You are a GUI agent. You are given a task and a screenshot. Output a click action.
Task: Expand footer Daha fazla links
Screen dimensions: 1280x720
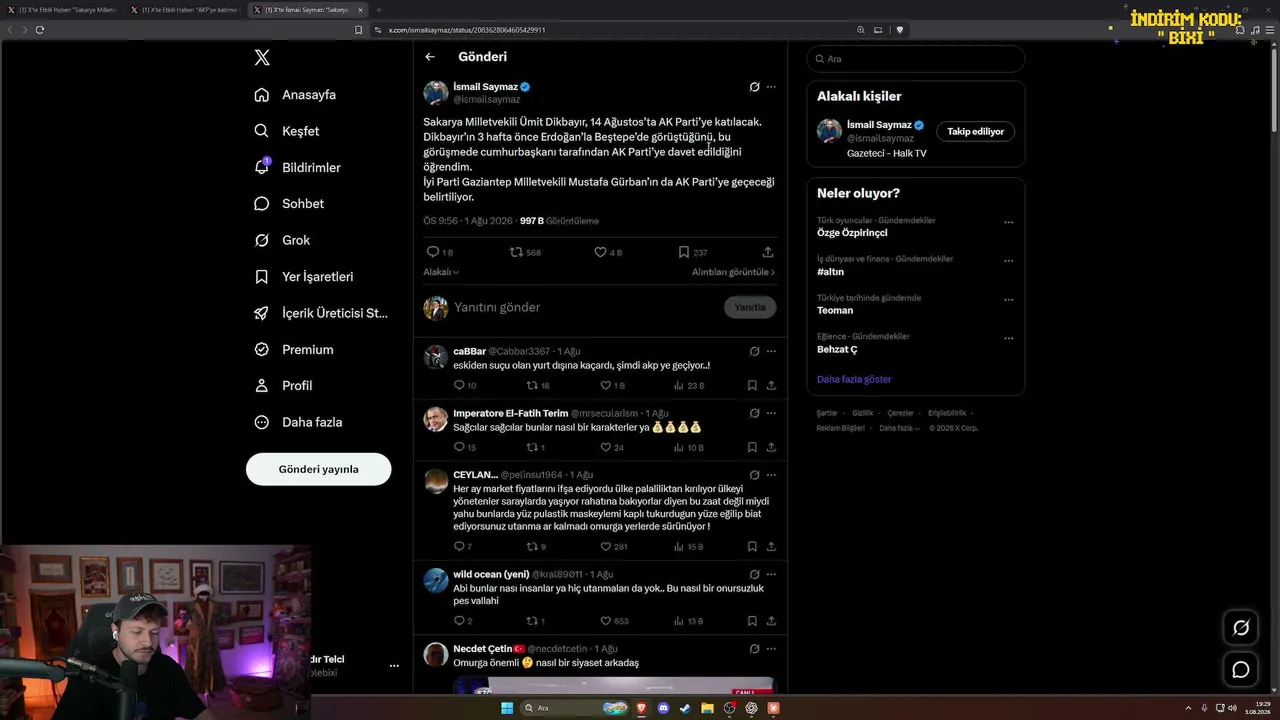898,428
